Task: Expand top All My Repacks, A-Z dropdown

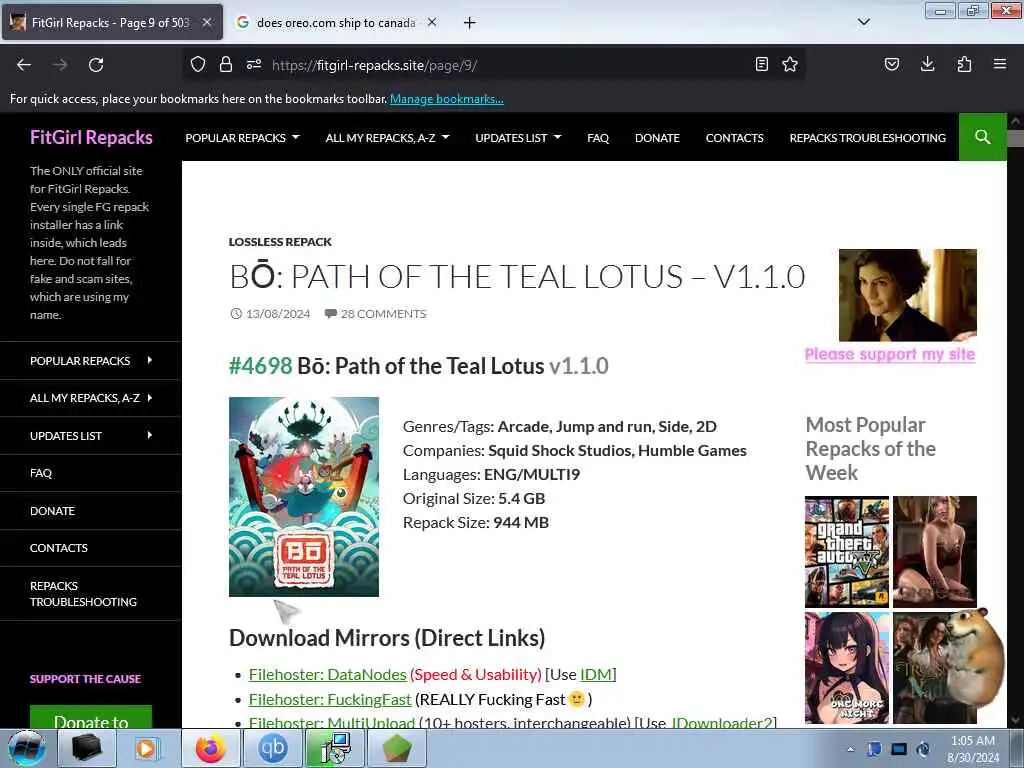Action: pos(387,138)
